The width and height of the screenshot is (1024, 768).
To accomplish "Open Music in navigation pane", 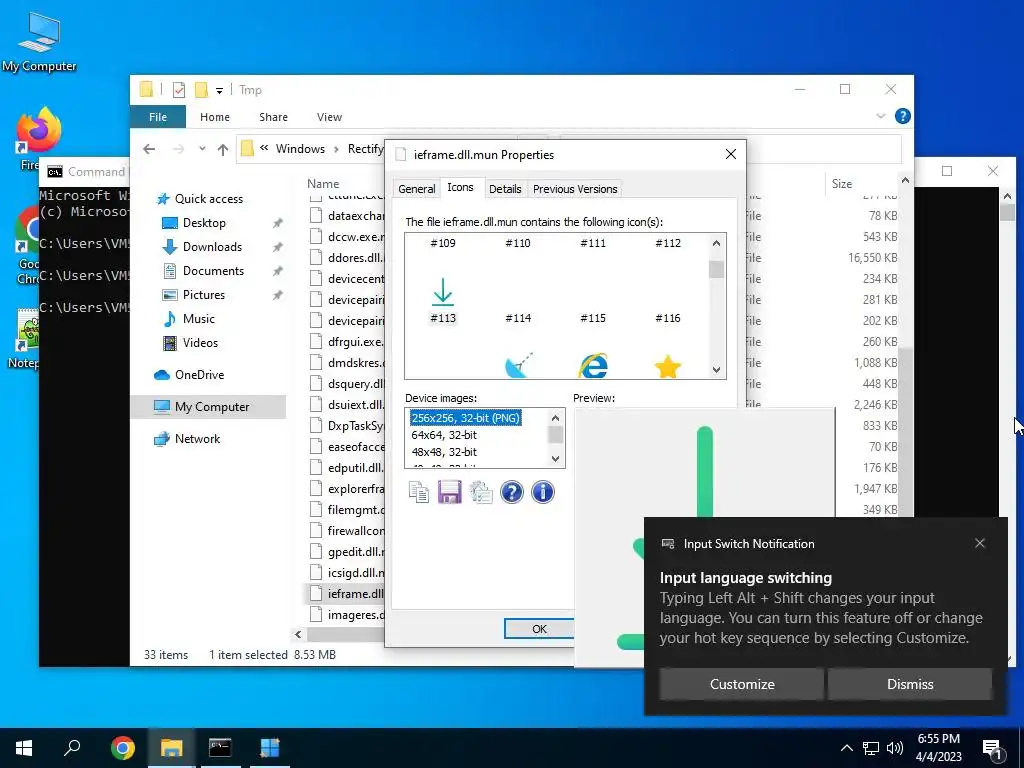I will [x=199, y=319].
